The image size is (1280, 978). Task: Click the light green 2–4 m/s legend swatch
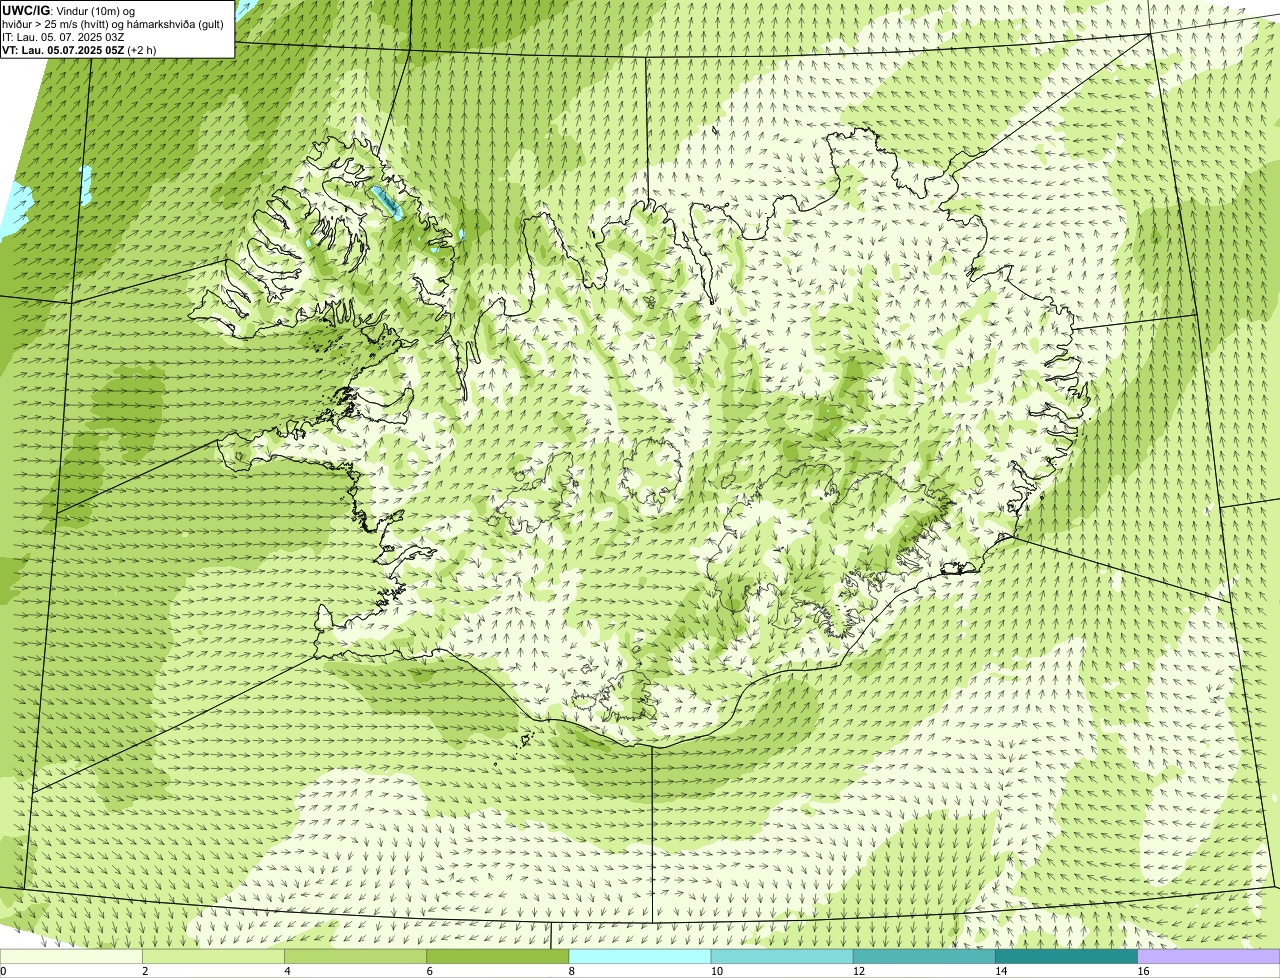(213, 957)
